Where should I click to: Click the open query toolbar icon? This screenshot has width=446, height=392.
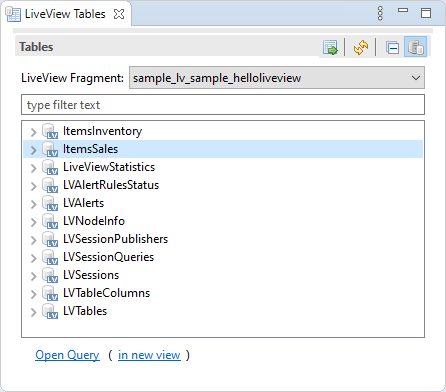(330, 47)
